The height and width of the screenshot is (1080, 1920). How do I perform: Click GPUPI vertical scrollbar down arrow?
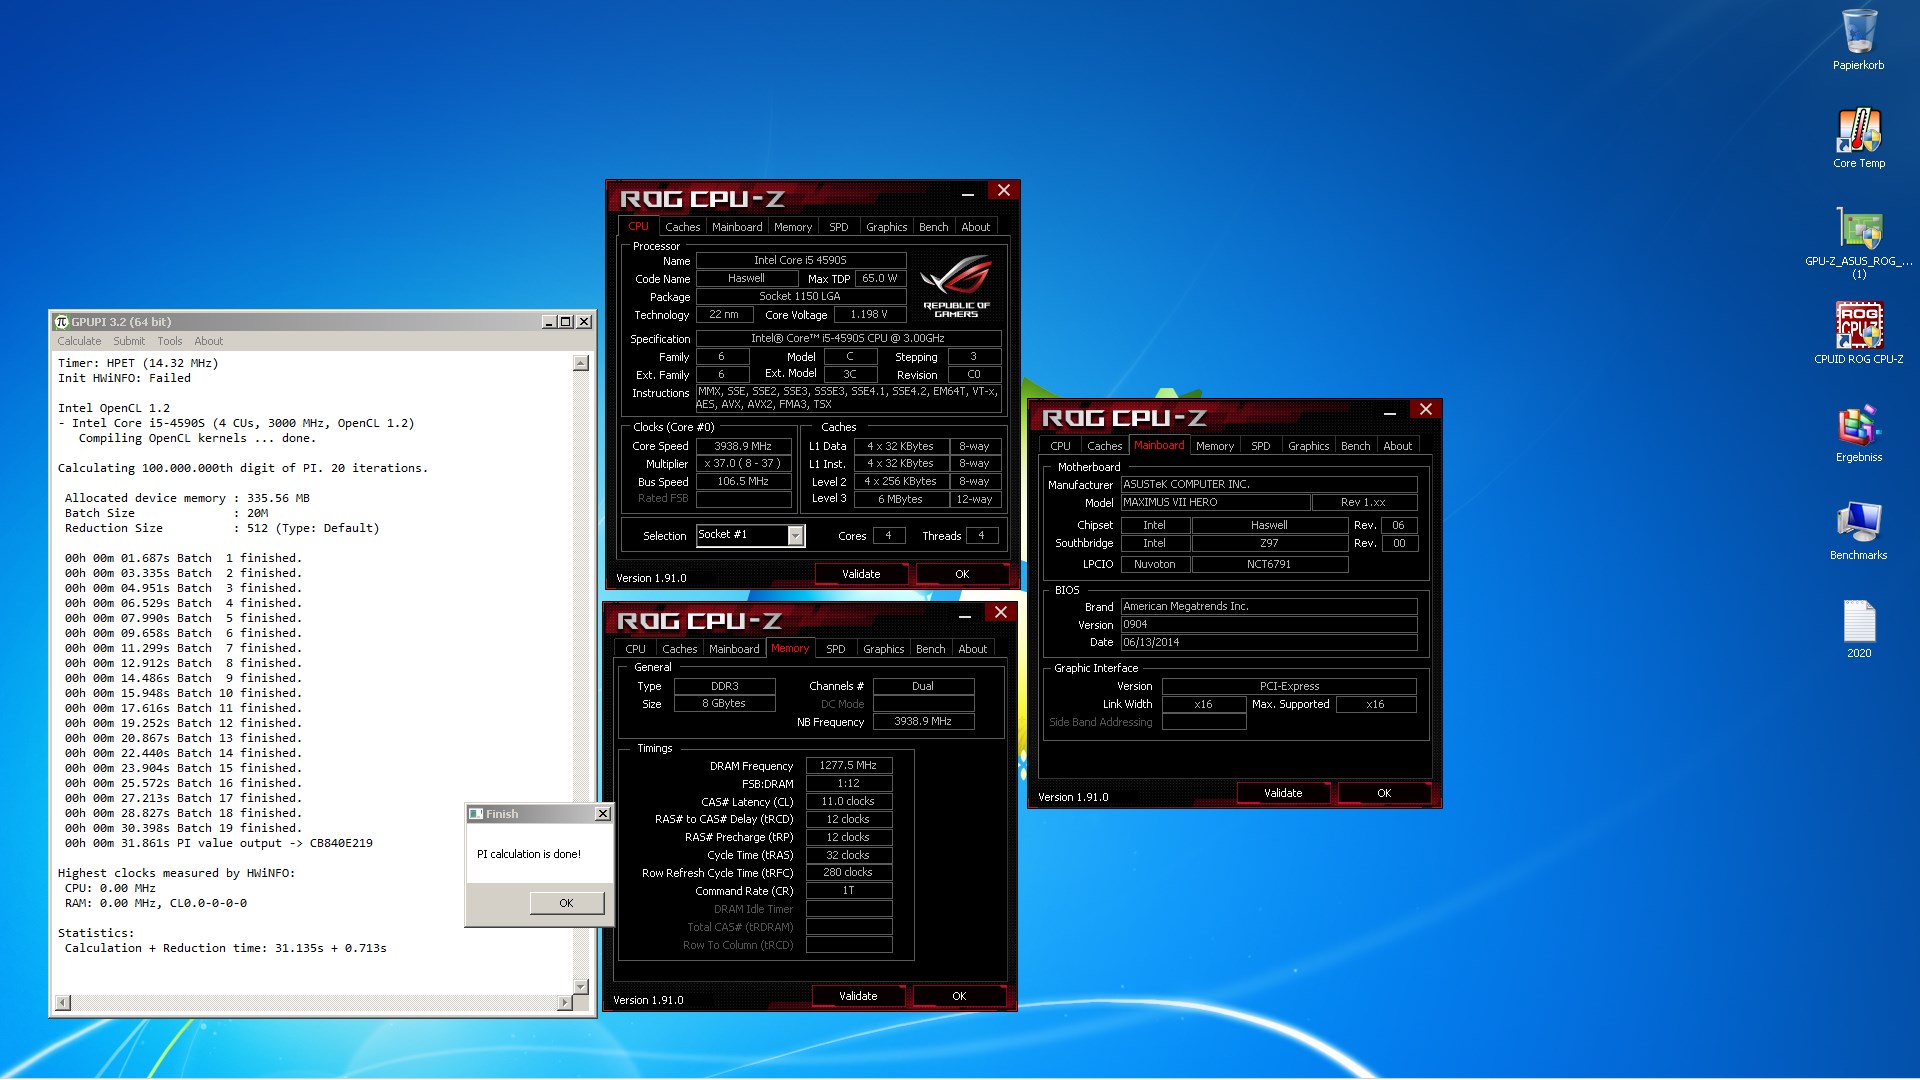(x=581, y=987)
